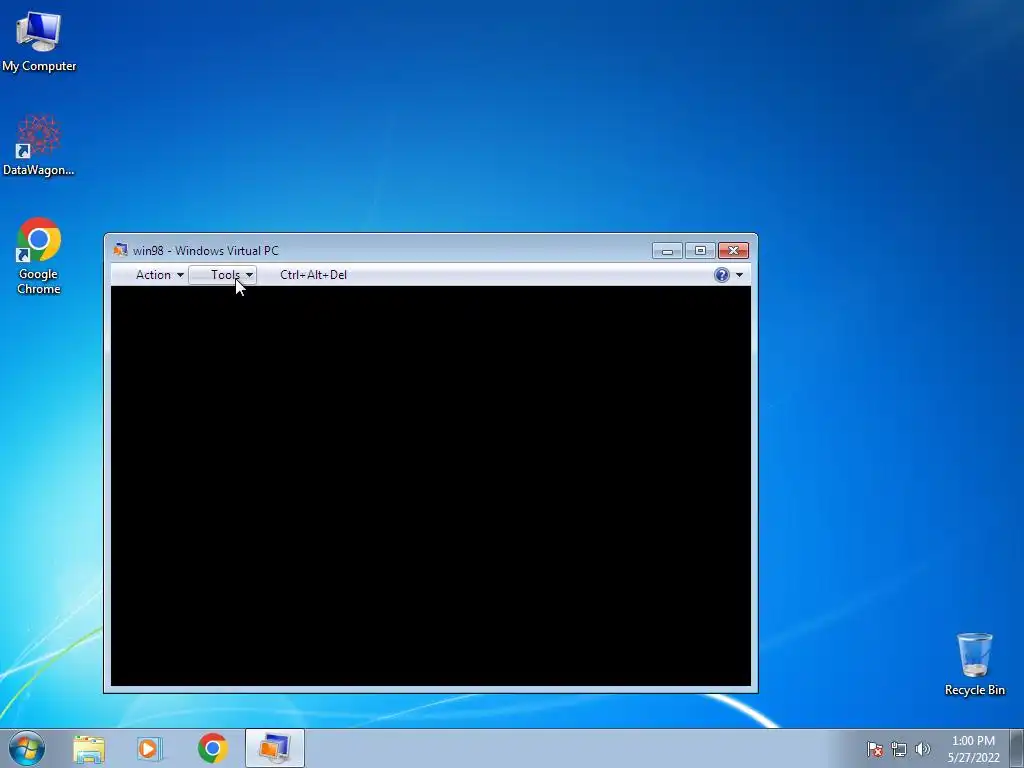Select the My Computer desktop icon
Screen dimensions: 1024x768
39,42
